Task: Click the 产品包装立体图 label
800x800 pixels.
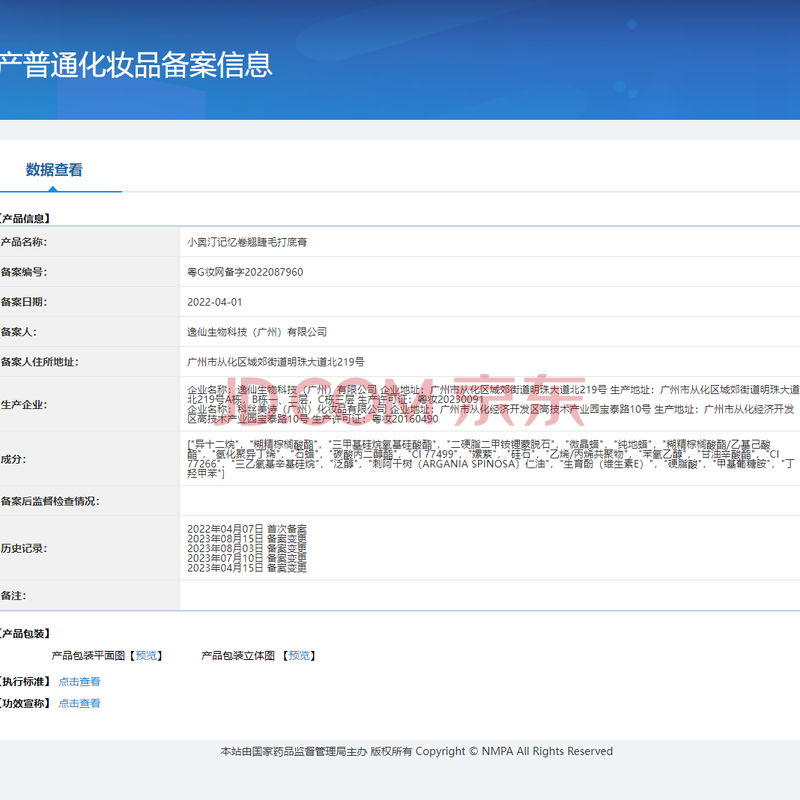Action: pos(238,656)
